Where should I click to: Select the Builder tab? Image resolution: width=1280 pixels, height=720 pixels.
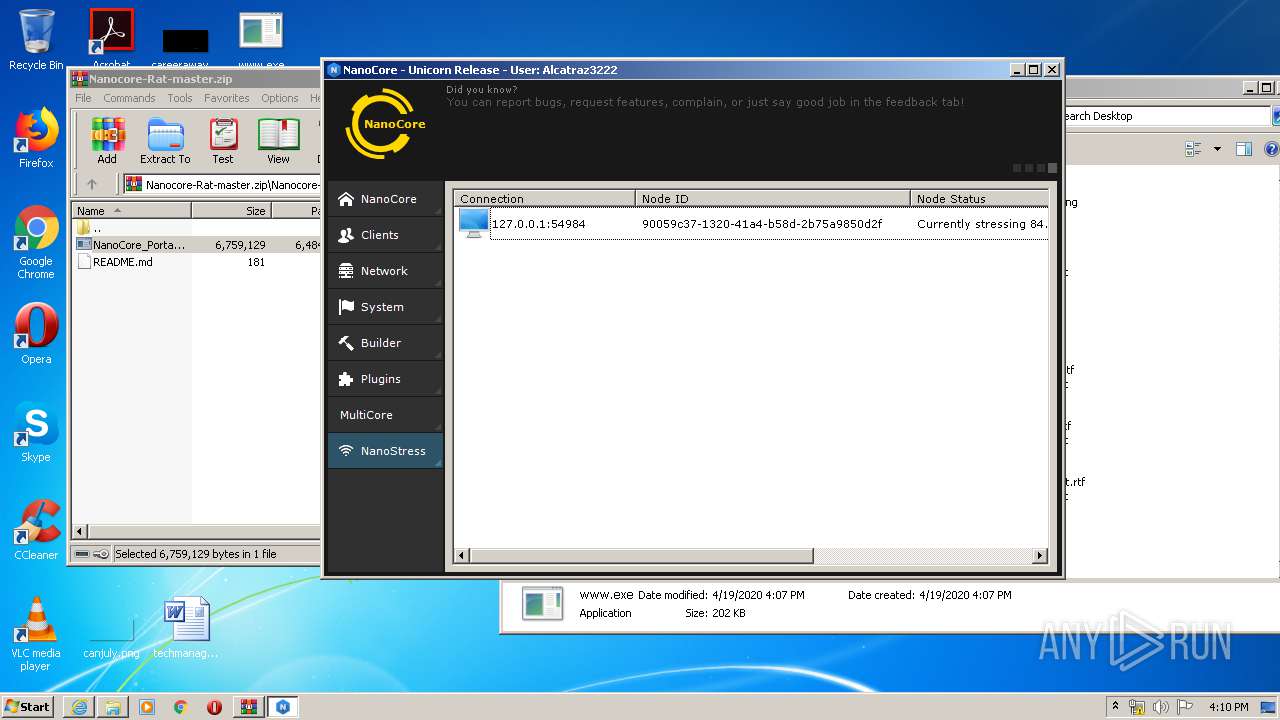[385, 343]
